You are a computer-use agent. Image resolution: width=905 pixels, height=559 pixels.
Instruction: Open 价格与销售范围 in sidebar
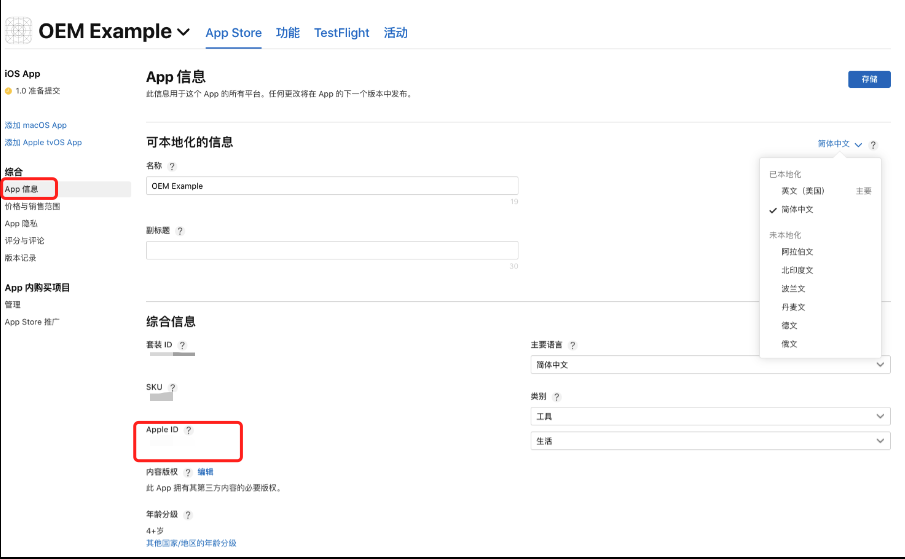pyautogui.click(x=32, y=207)
